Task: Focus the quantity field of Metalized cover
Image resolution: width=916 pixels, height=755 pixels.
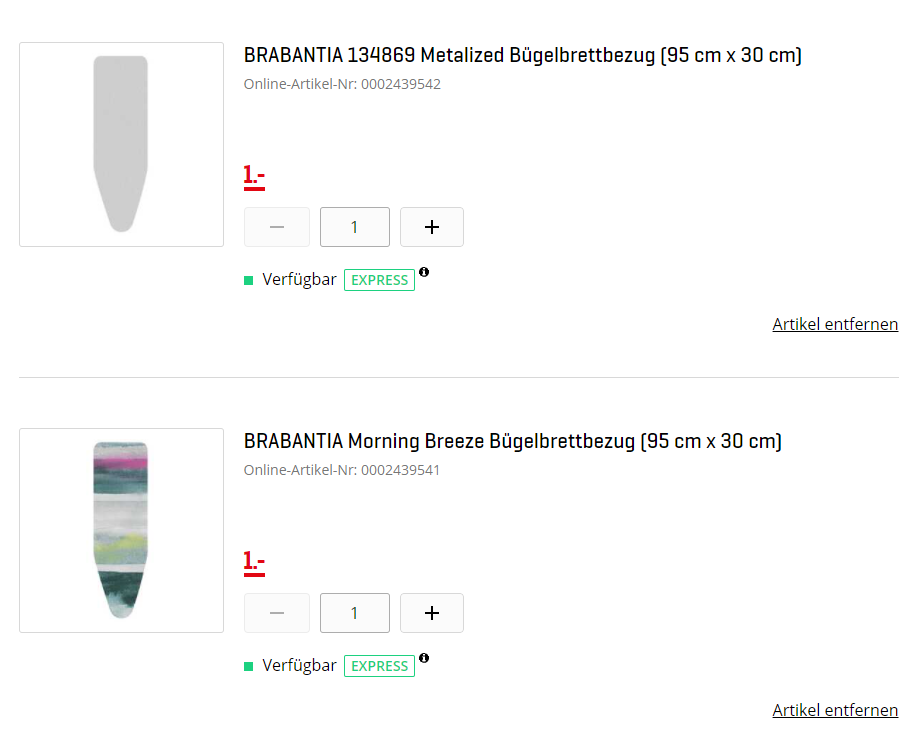Action: 354,227
